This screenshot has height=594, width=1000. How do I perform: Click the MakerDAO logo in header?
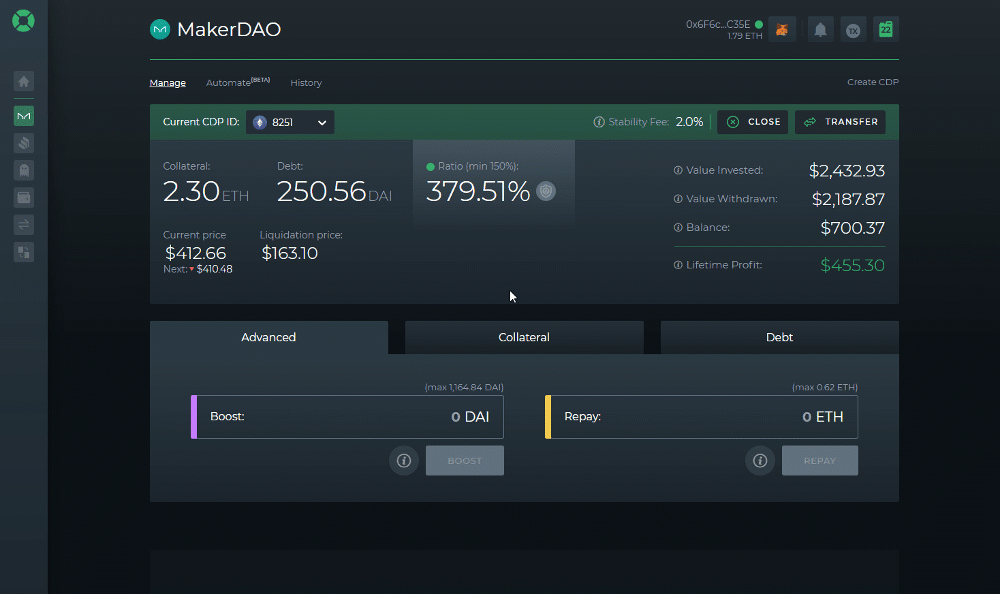[x=160, y=29]
